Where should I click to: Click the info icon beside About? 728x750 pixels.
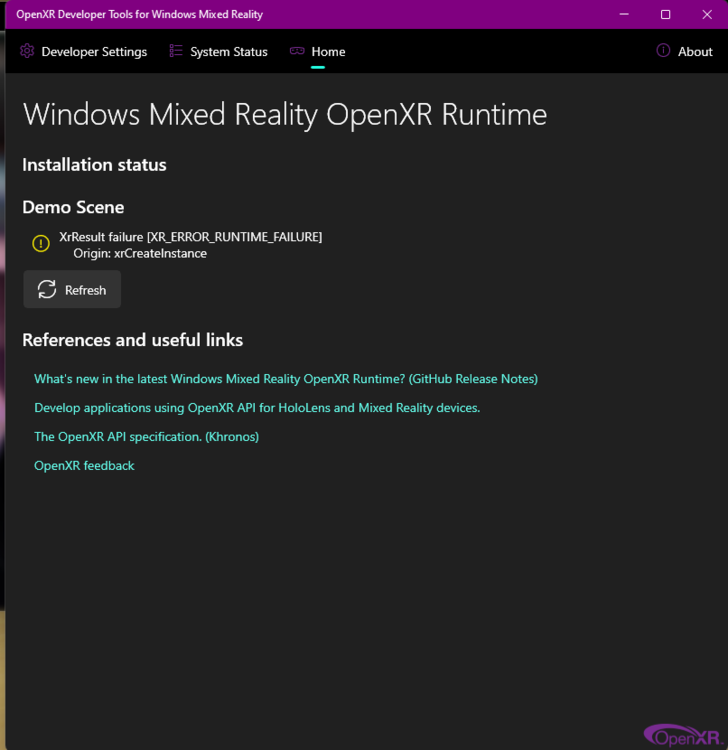[x=663, y=50]
